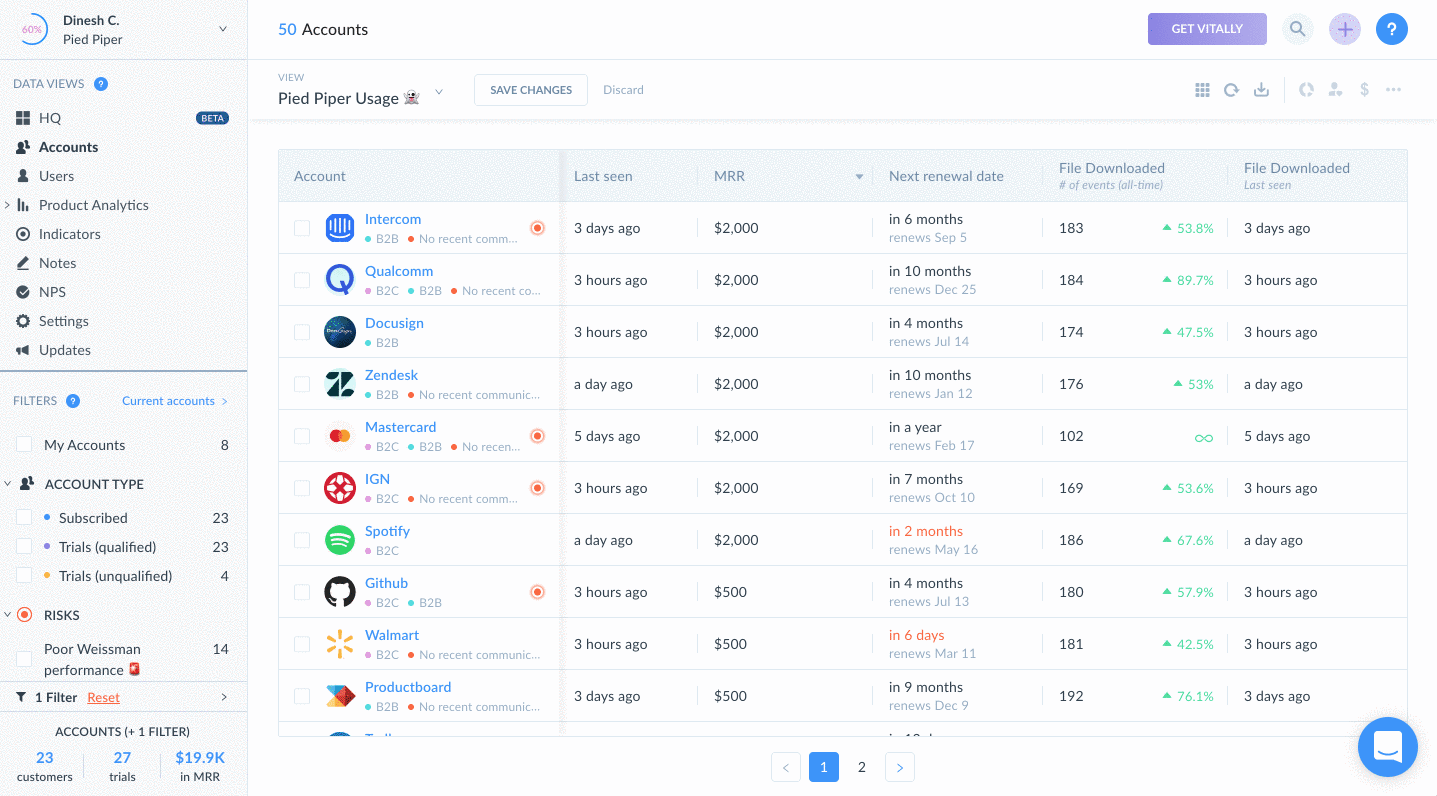Image resolution: width=1437 pixels, height=796 pixels.
Task: Select the Spotify row checkbox
Action: pos(302,540)
